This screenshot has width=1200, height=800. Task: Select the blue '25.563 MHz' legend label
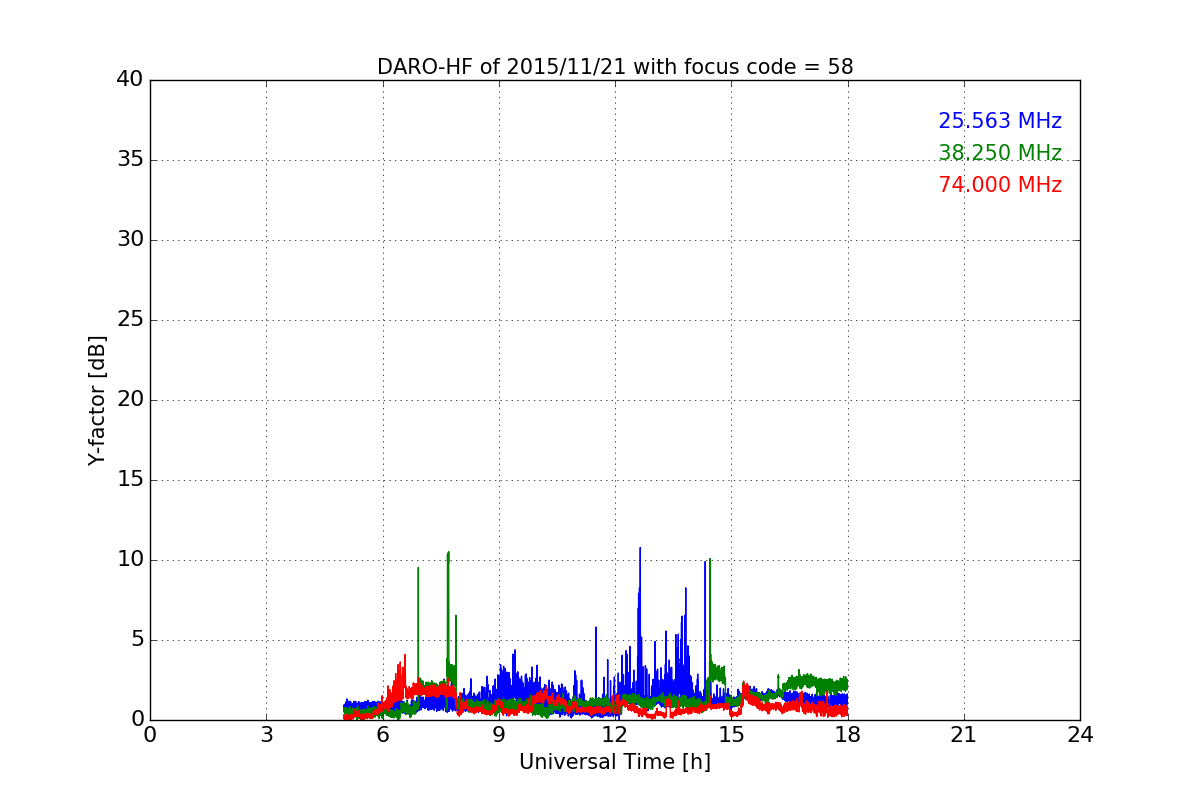[1000, 121]
